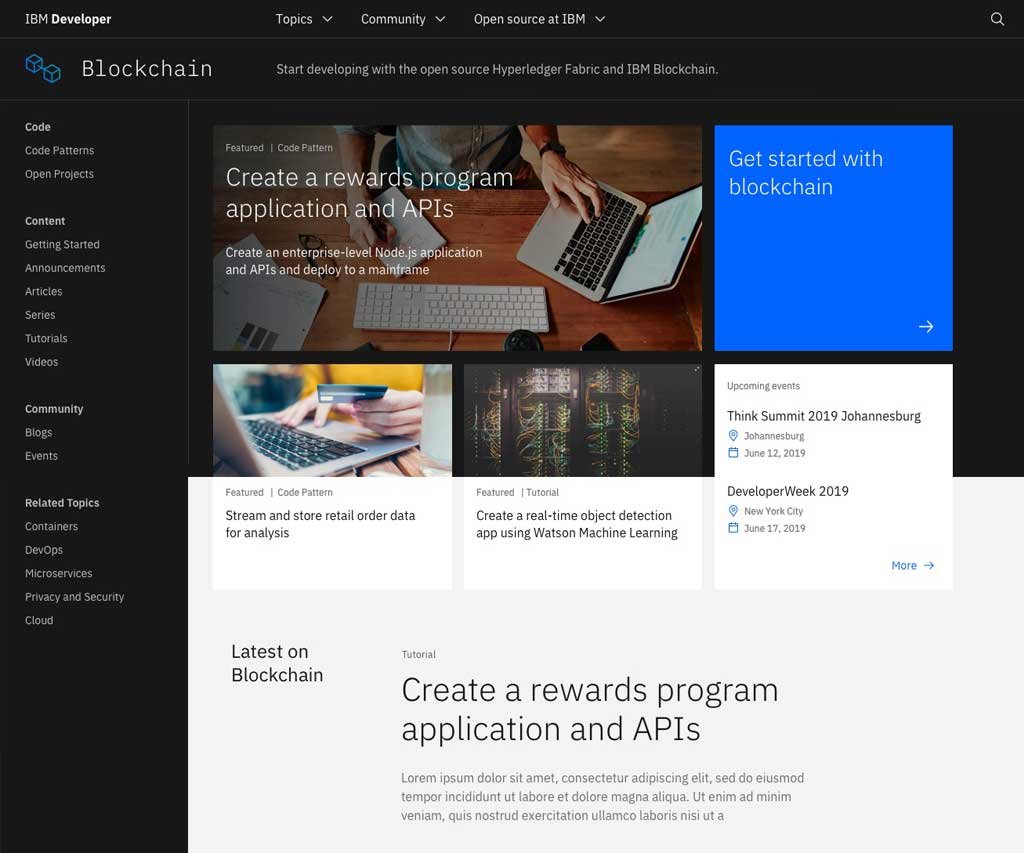This screenshot has width=1024, height=853.
Task: Click June 17, 2019 date text
Action: [x=775, y=528]
